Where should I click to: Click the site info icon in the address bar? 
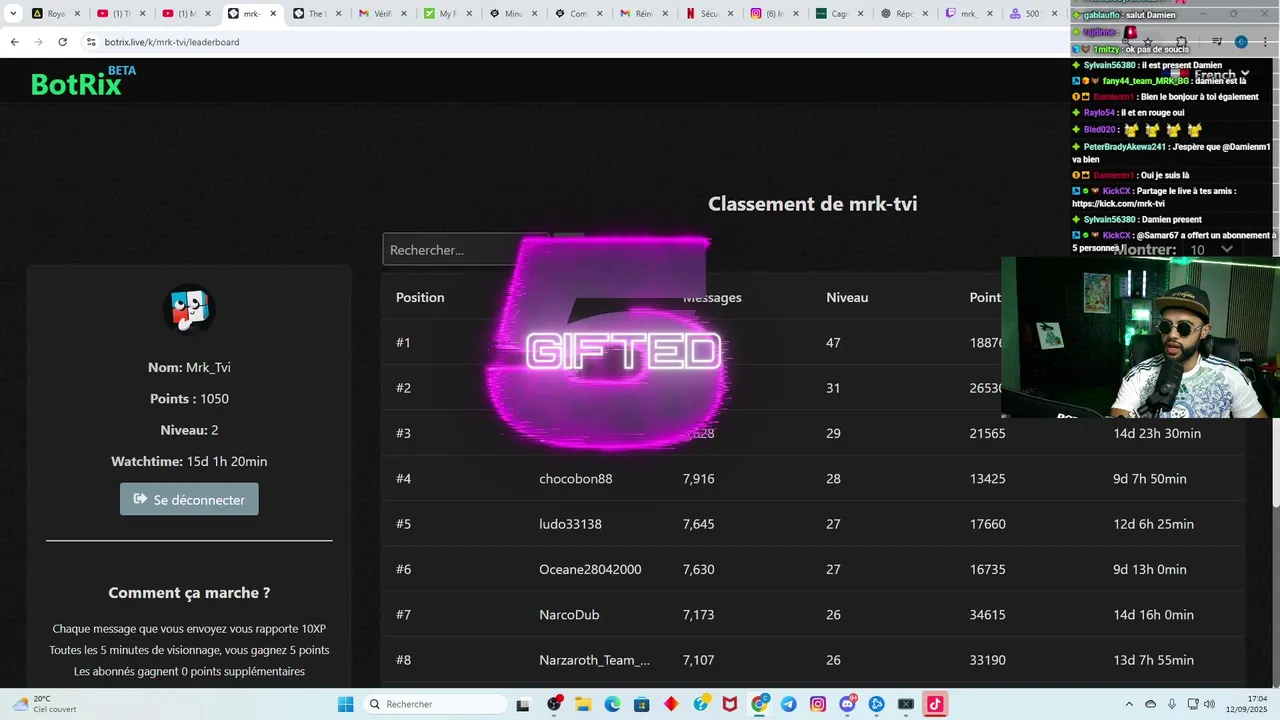91,42
